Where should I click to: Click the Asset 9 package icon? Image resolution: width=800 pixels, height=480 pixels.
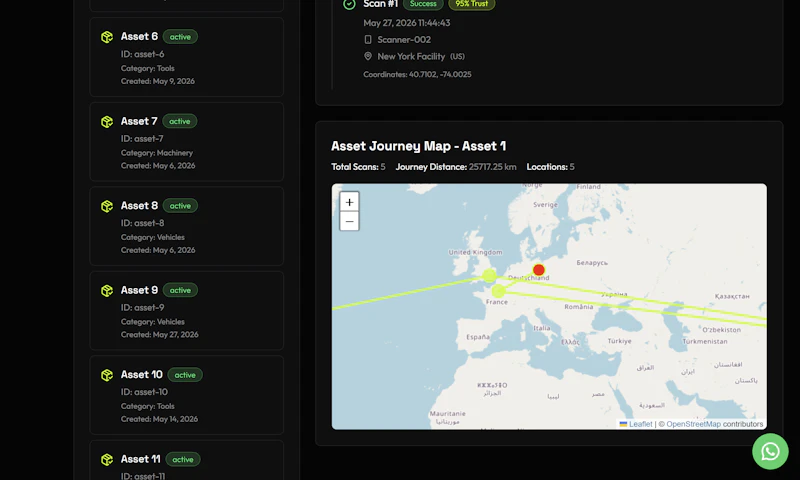coord(107,291)
